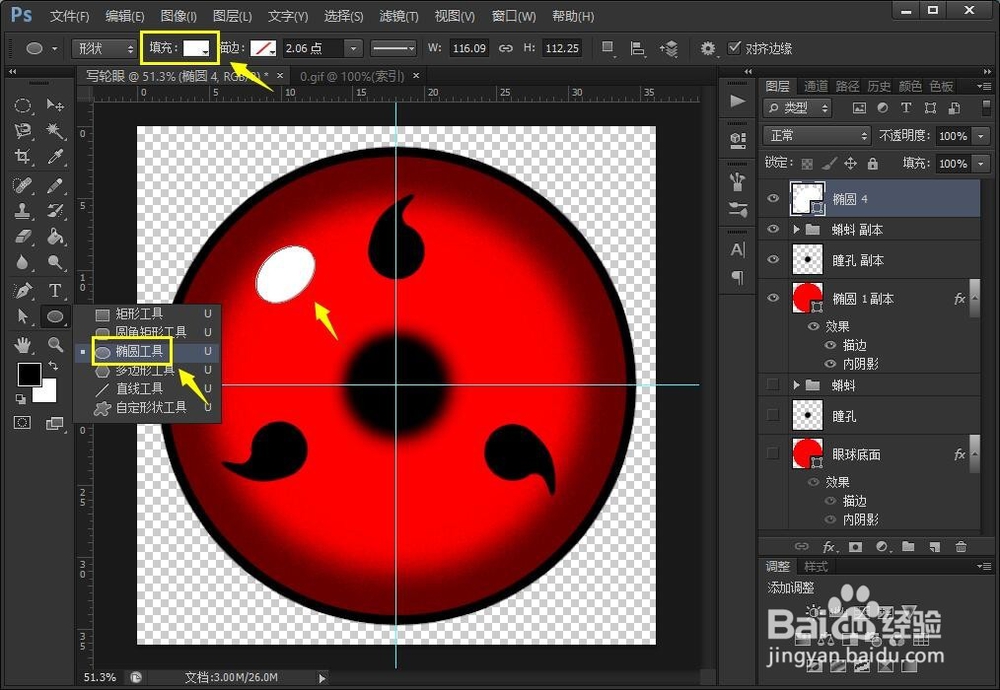Select the Blur tool
1000x690 pixels.
point(23,262)
